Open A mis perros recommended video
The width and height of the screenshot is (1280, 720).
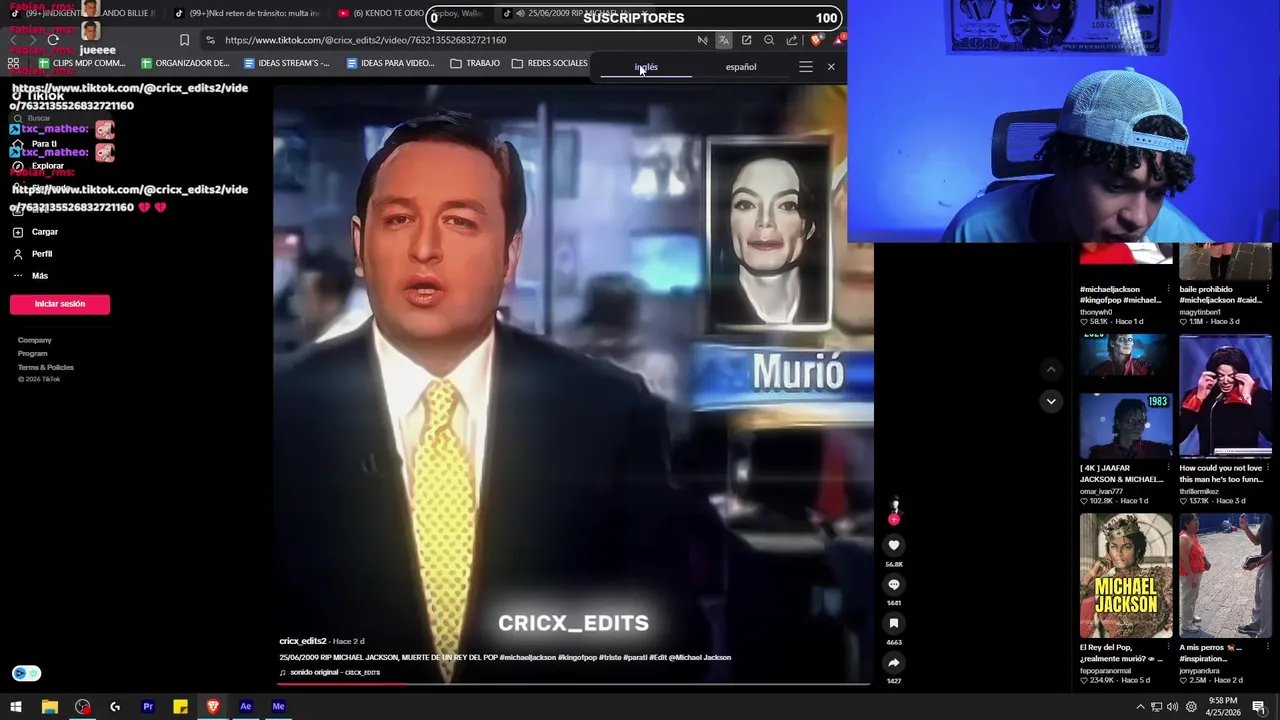coord(1225,576)
